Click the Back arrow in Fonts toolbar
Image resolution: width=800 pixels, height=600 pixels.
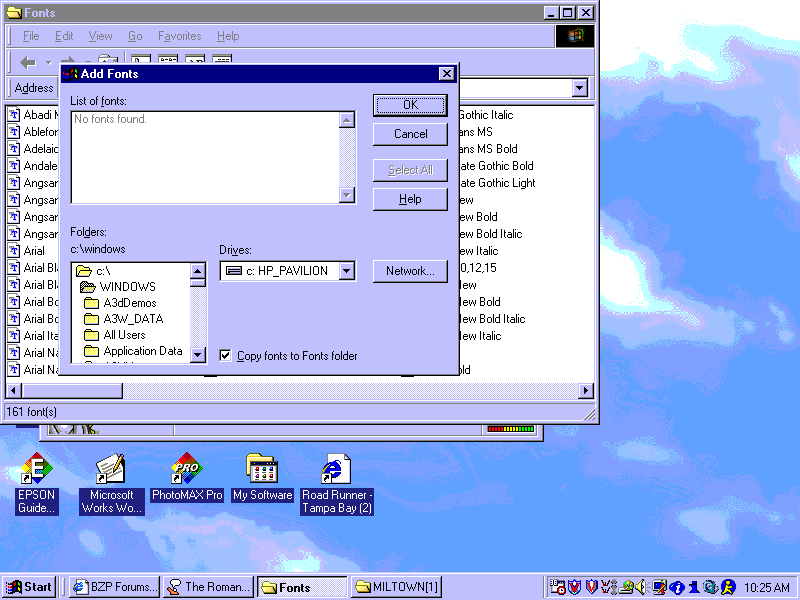point(28,63)
